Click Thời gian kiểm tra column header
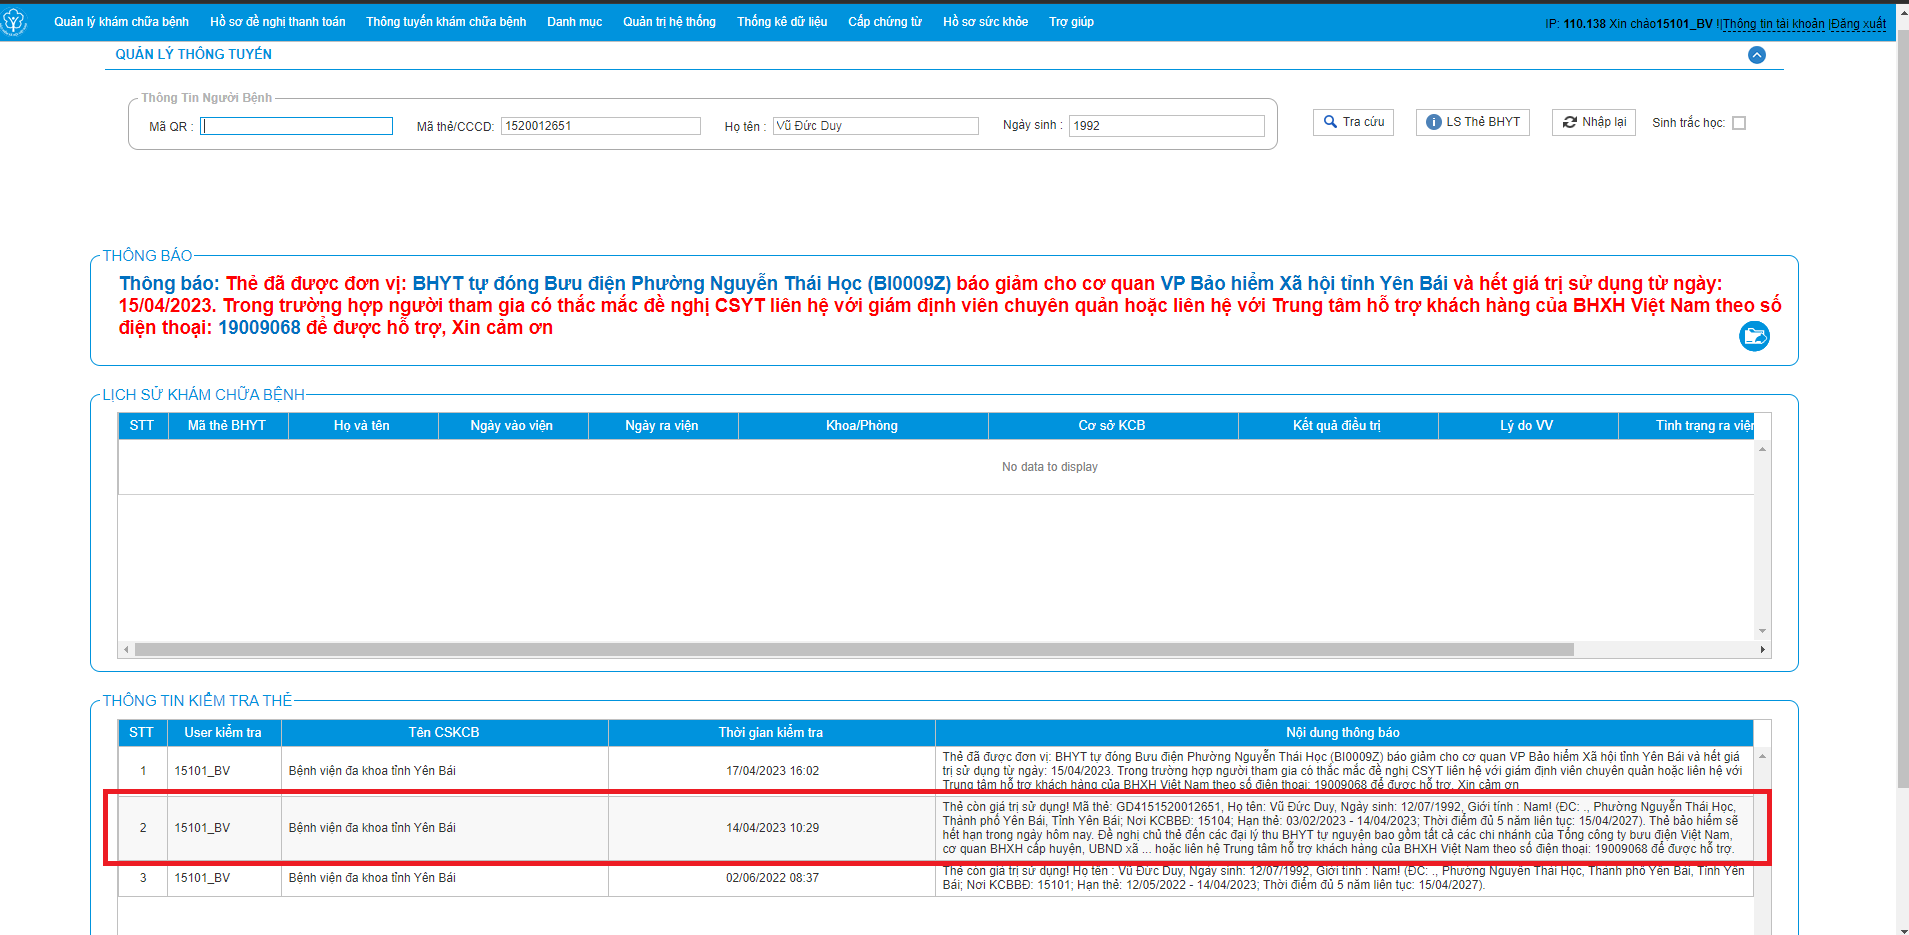The height and width of the screenshot is (935, 1909). tap(770, 733)
